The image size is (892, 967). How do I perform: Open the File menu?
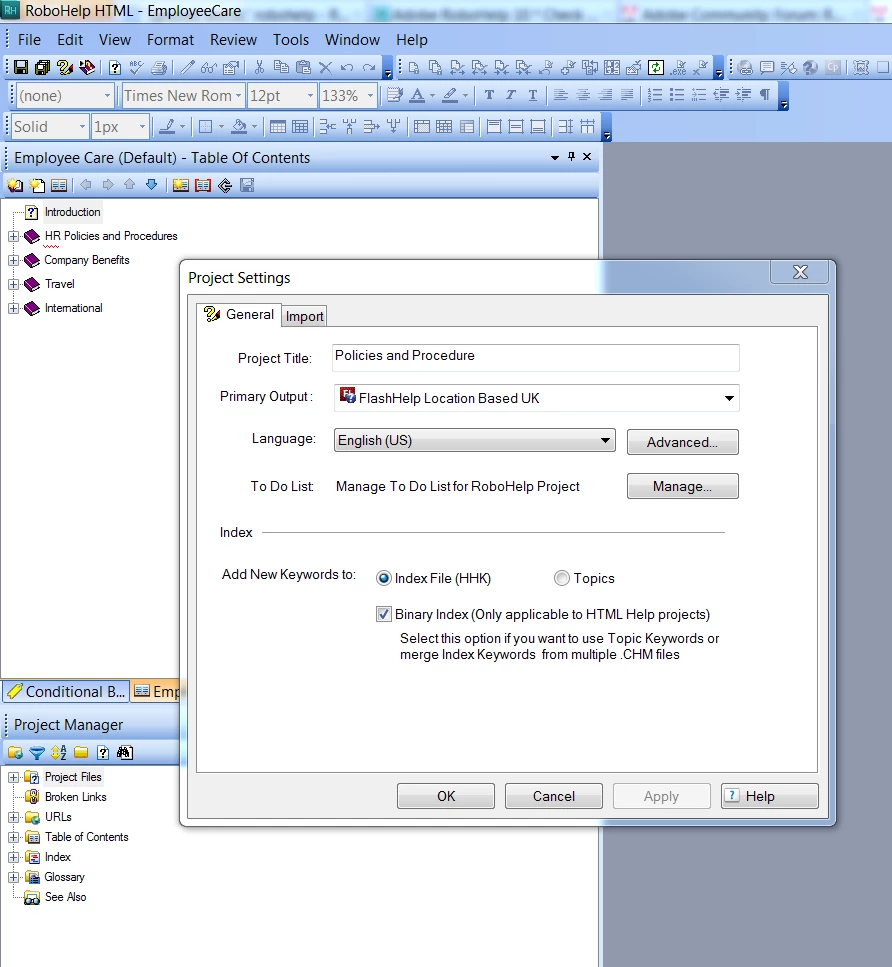tap(29, 39)
